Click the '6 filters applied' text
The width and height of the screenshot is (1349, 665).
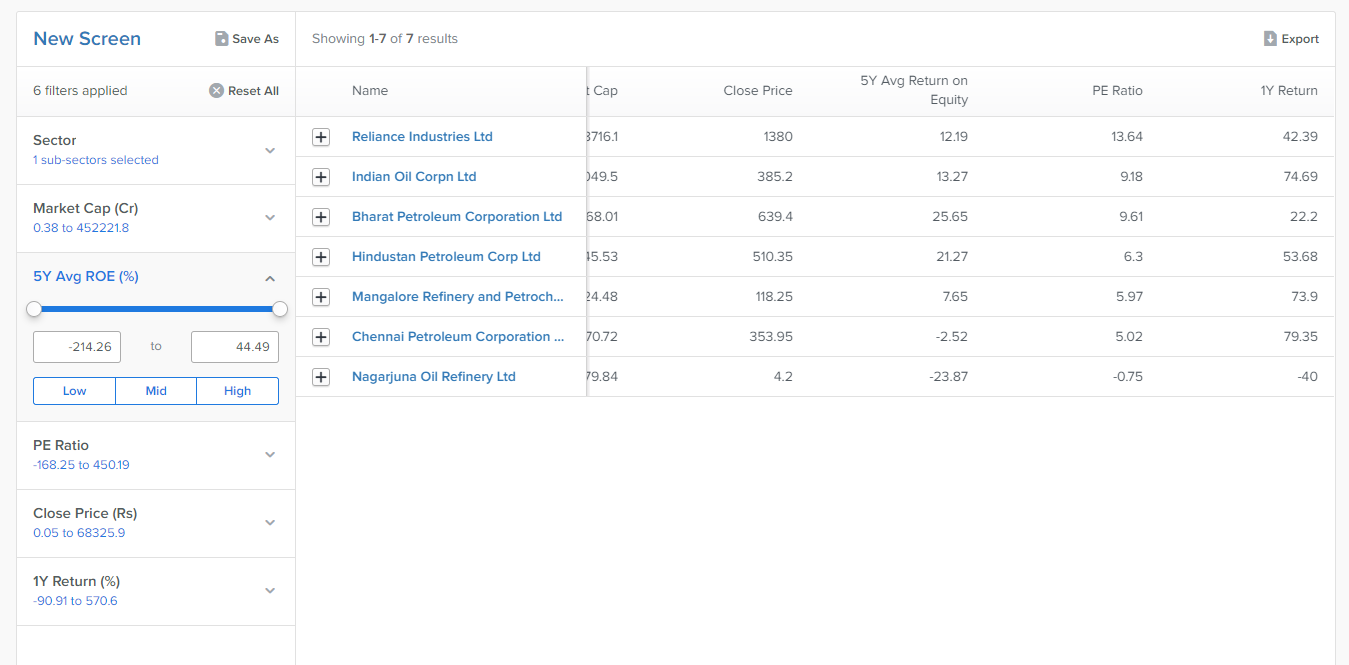coord(80,91)
